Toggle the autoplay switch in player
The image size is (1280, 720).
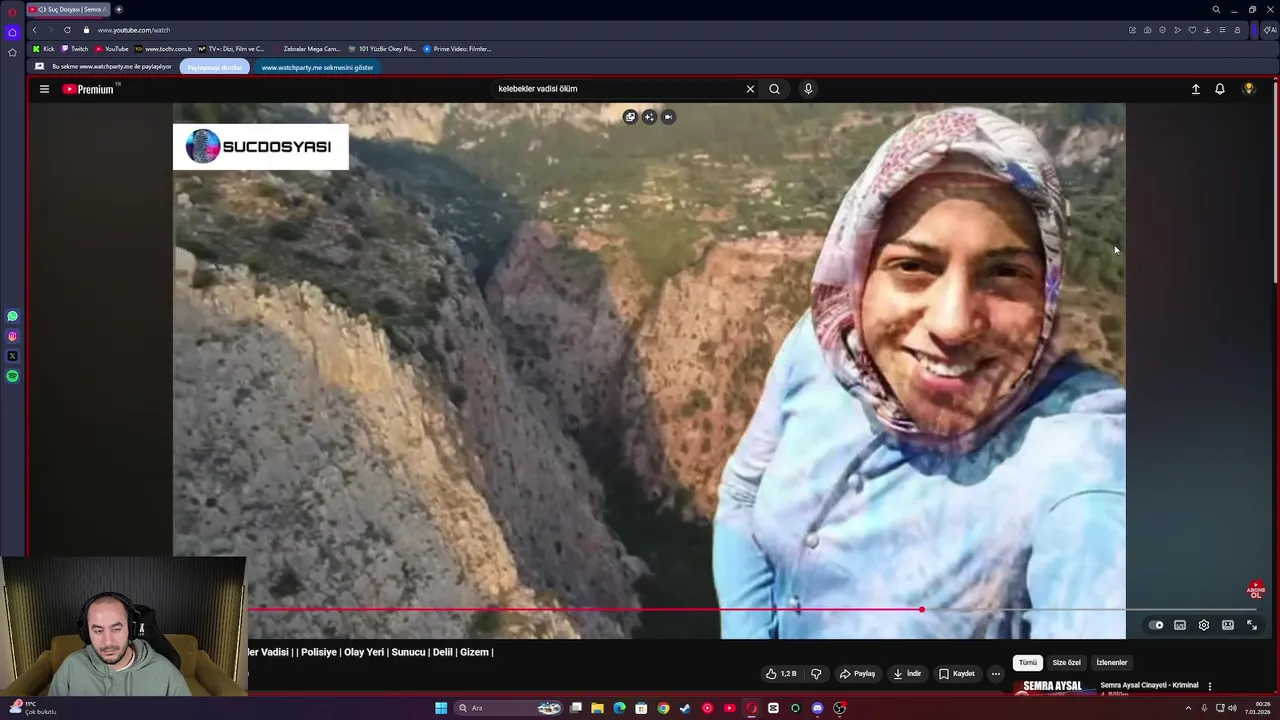click(1156, 625)
